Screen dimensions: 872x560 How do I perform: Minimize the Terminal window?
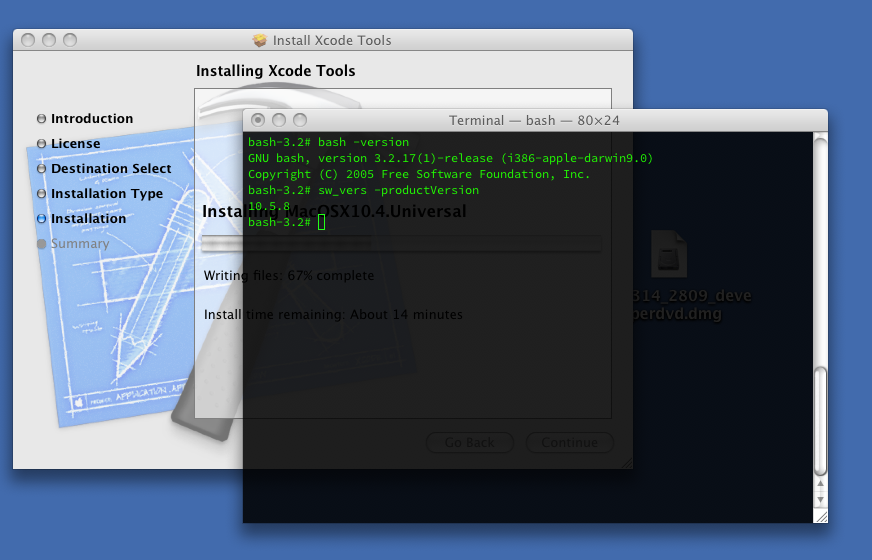point(279,120)
